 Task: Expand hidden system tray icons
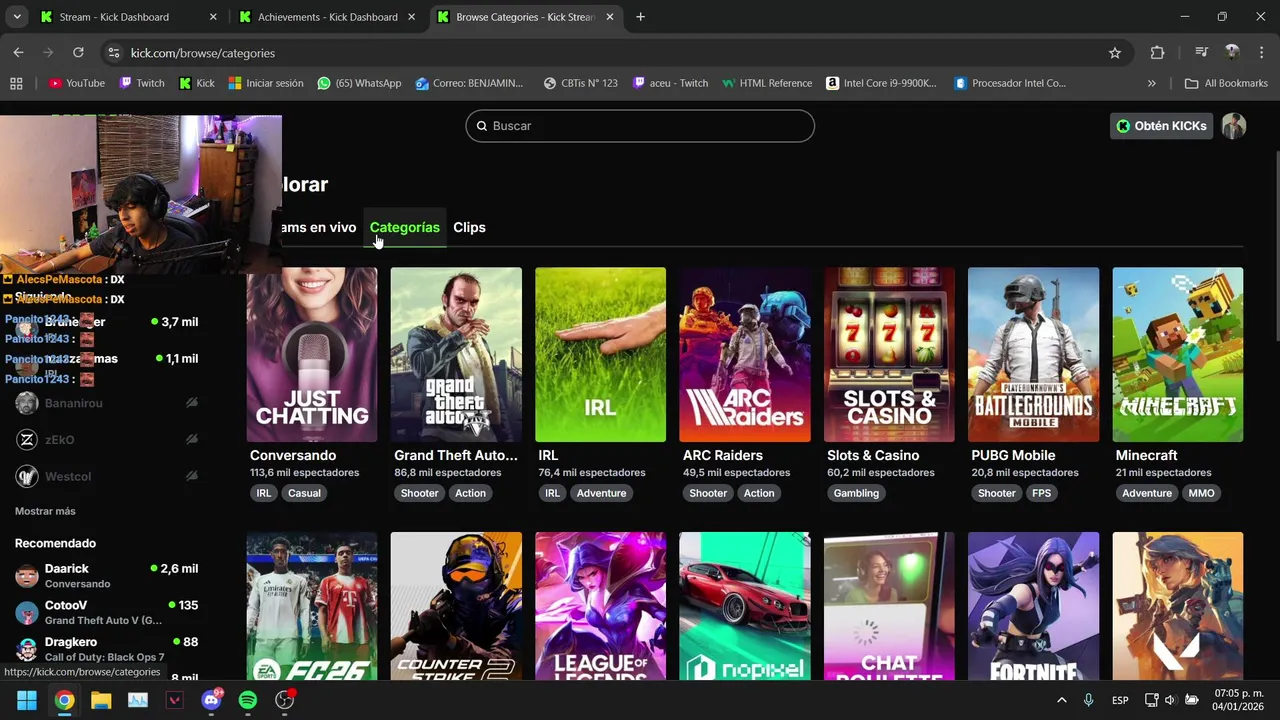[x=1061, y=700]
